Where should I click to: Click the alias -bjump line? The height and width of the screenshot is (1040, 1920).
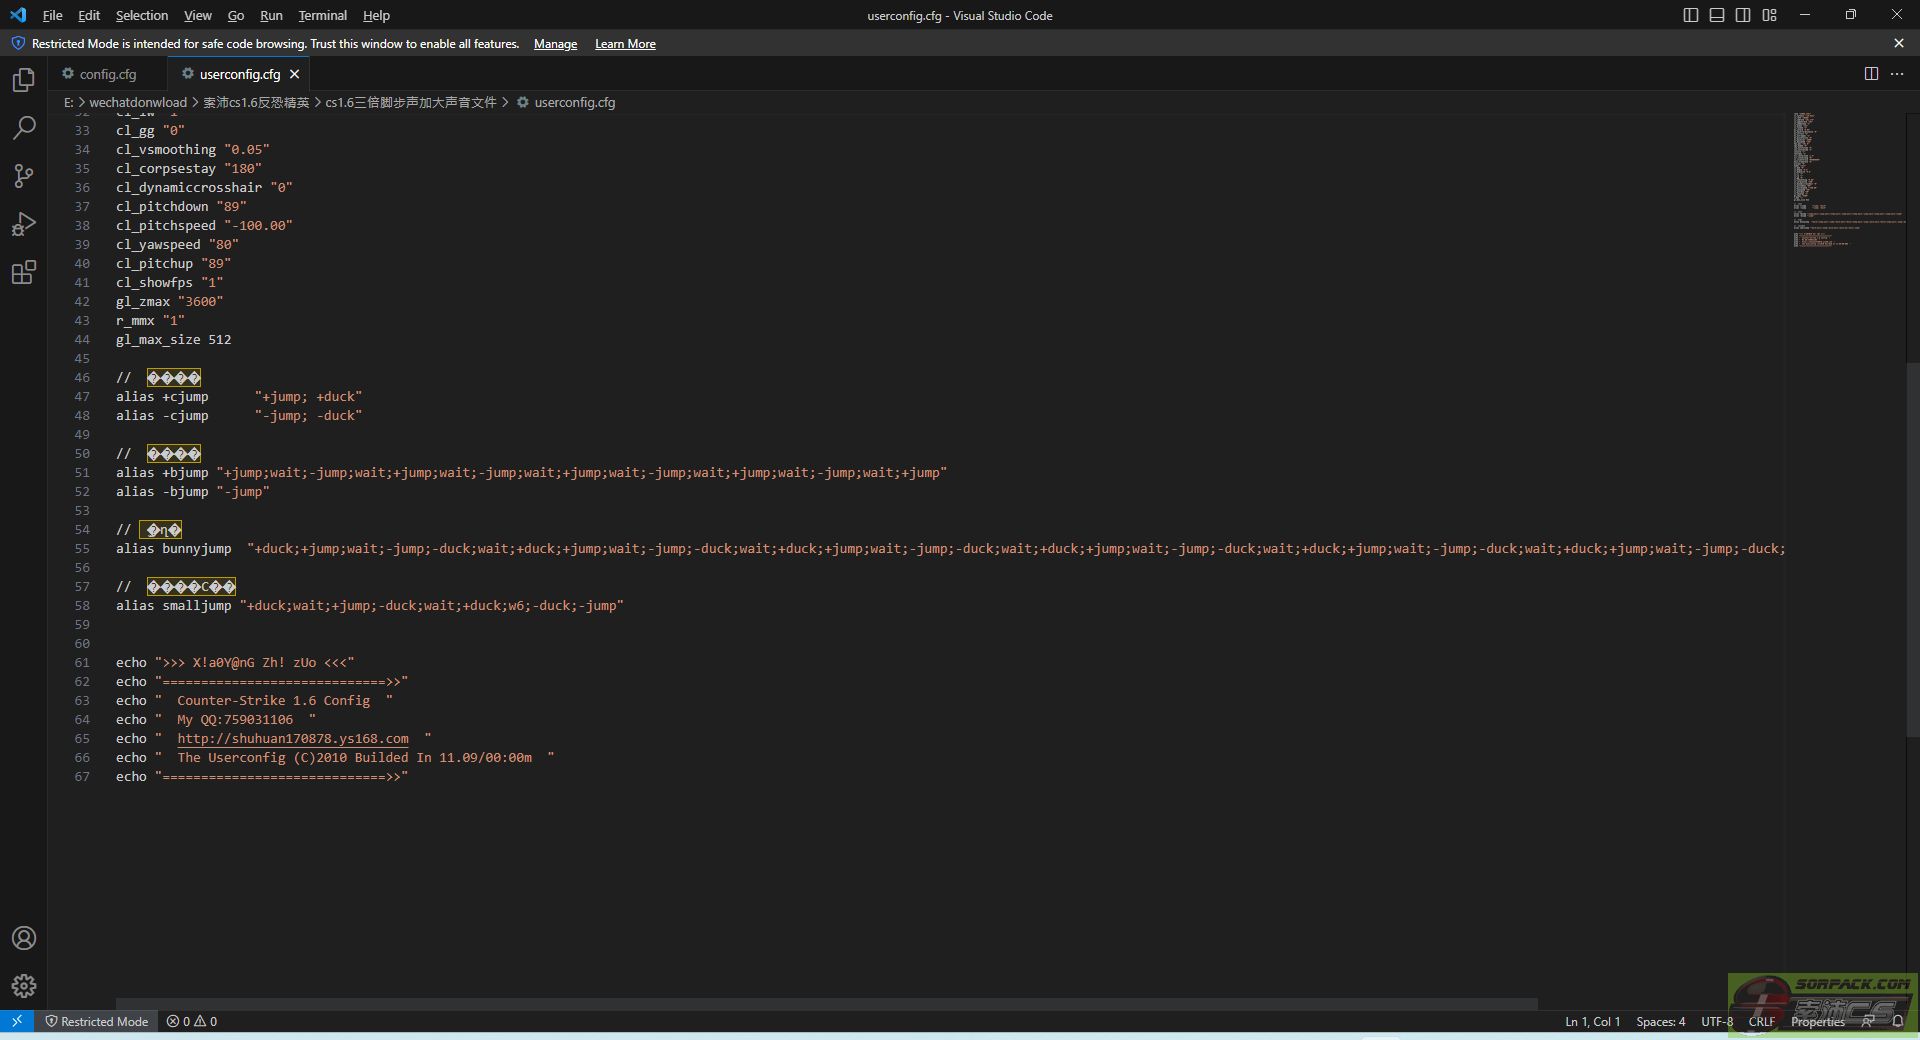coord(192,491)
